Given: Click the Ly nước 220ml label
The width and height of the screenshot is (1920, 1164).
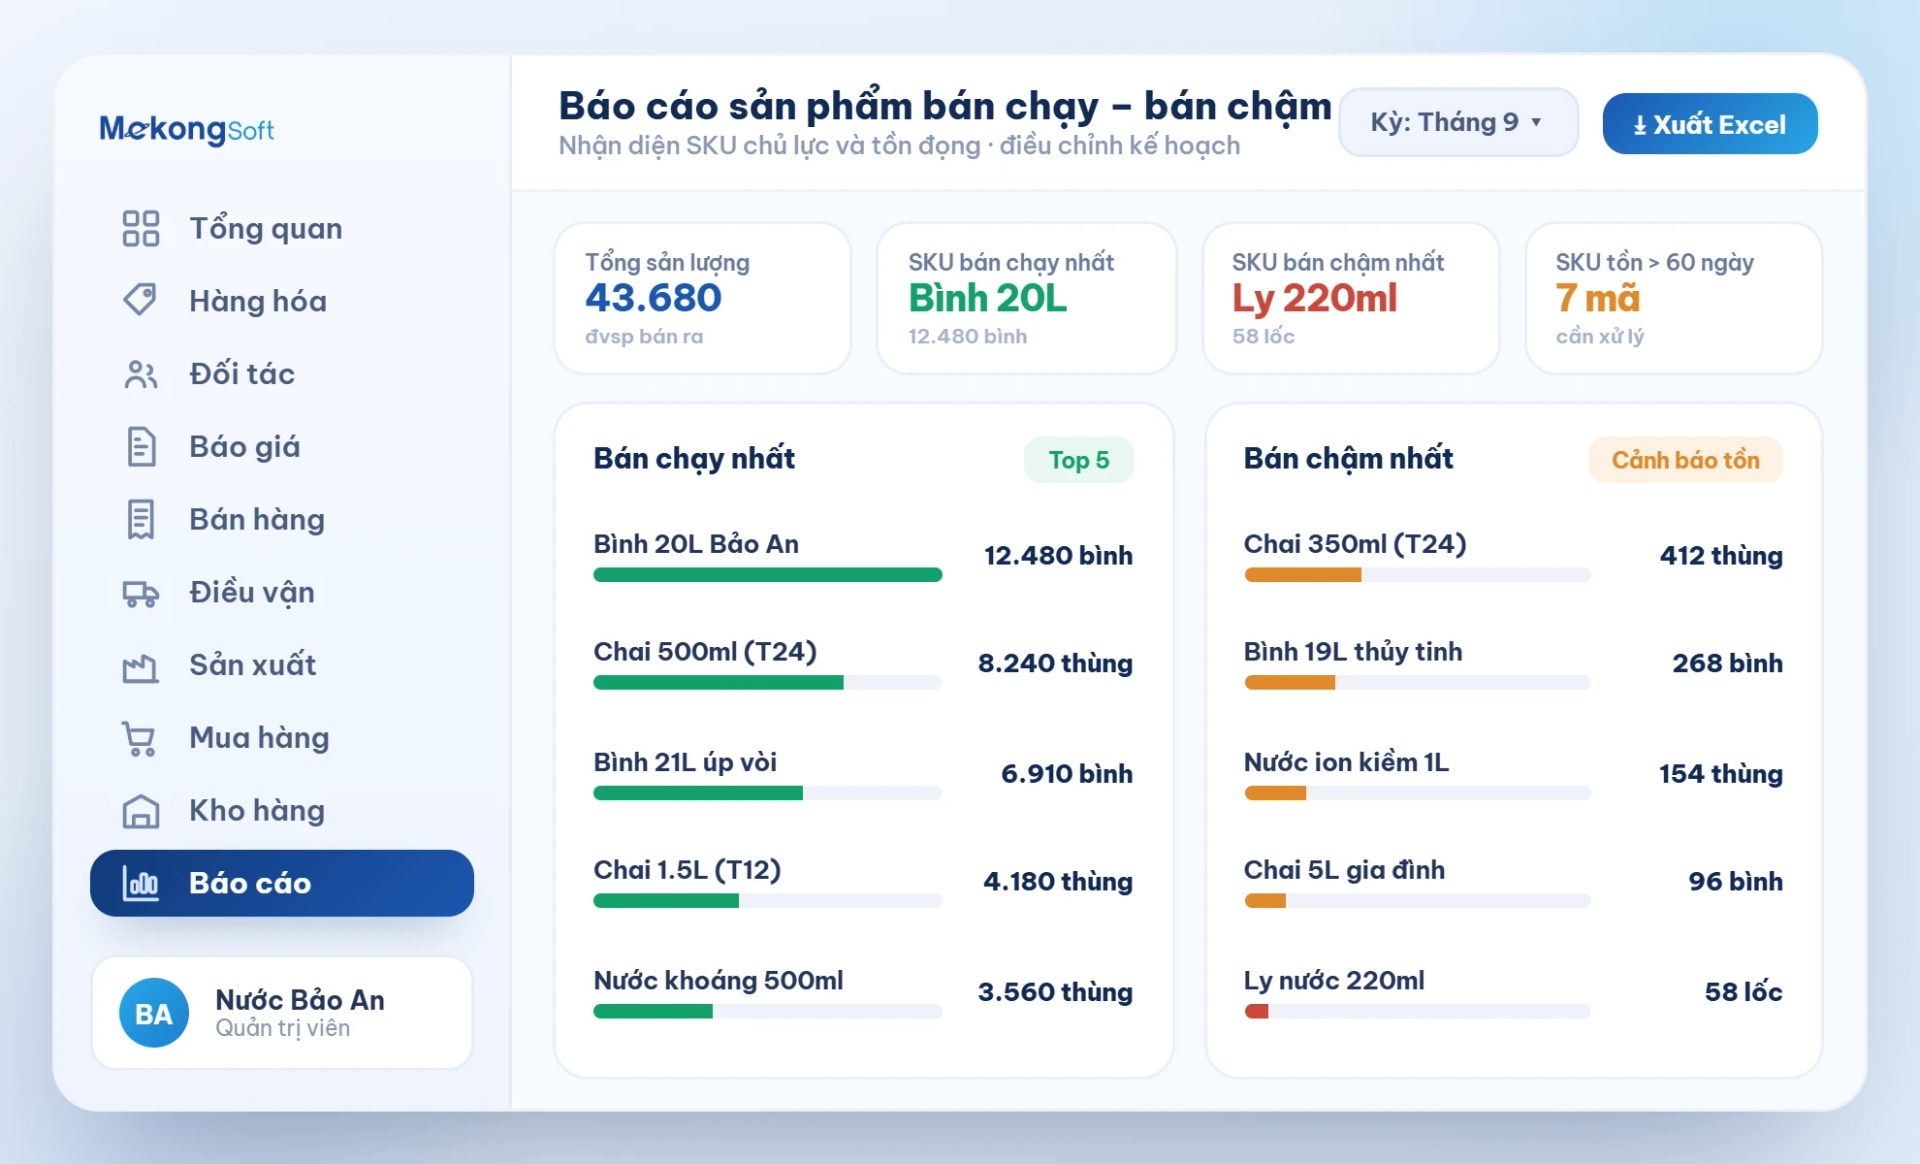Looking at the screenshot, I should pos(1334,980).
